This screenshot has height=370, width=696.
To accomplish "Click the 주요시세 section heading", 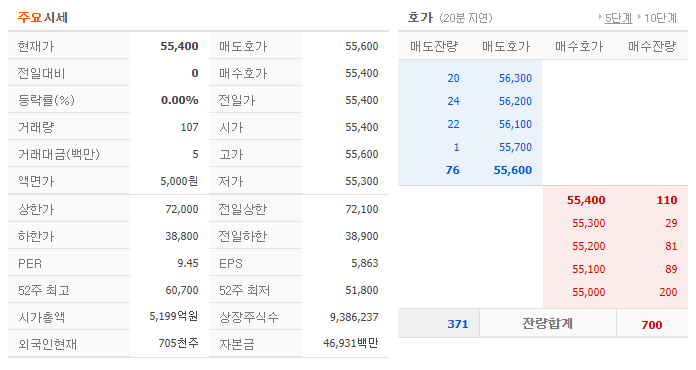I will point(43,17).
